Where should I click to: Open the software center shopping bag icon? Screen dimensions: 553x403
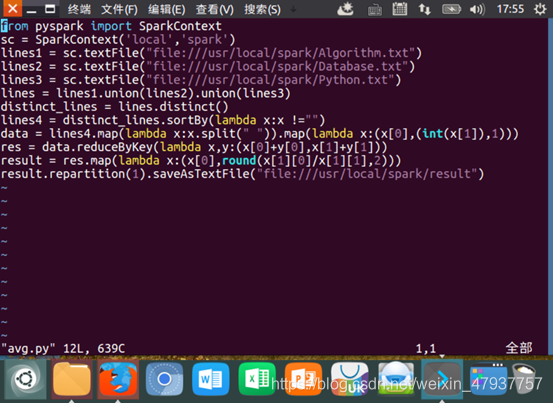(x=350, y=379)
